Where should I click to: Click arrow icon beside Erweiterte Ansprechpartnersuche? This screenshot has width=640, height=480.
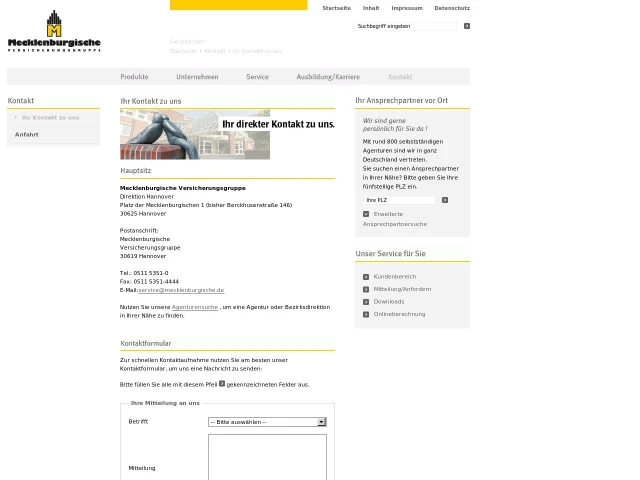[366, 214]
